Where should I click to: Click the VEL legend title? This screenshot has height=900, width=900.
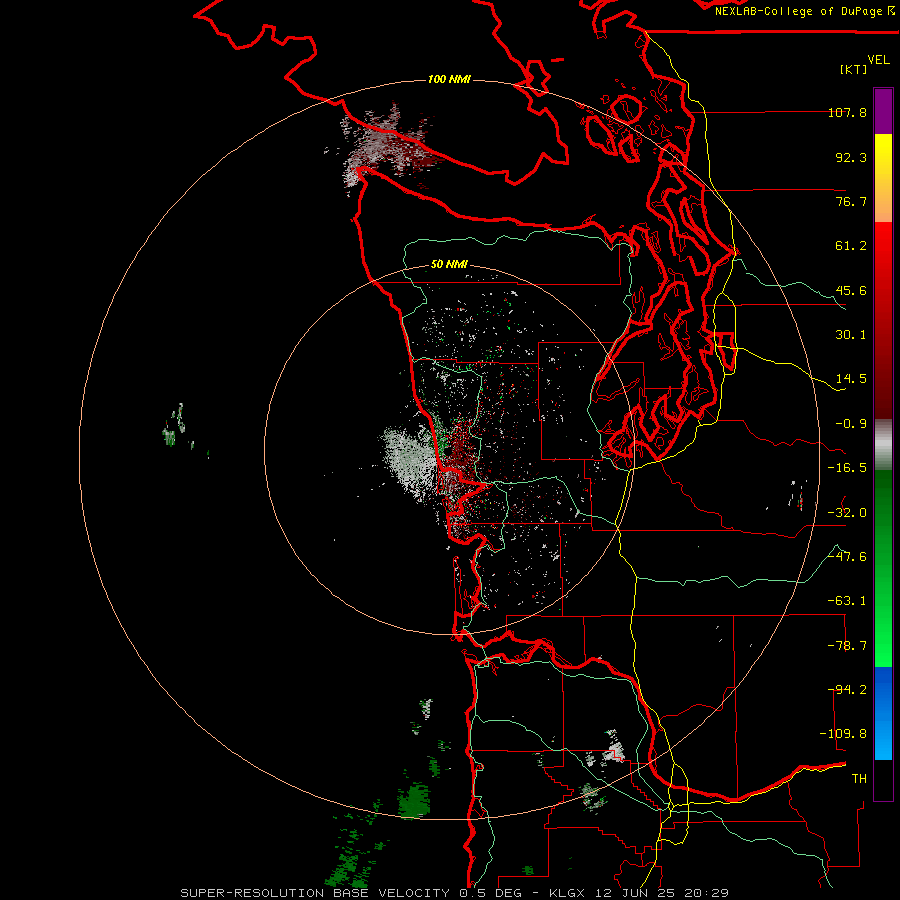(x=878, y=60)
